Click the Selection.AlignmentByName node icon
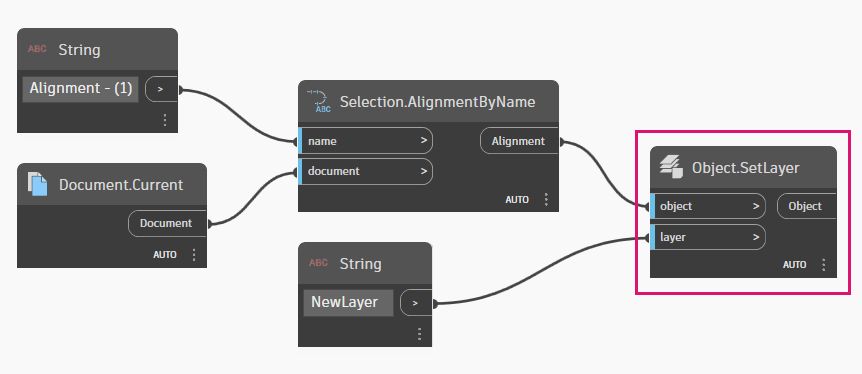 [x=319, y=101]
